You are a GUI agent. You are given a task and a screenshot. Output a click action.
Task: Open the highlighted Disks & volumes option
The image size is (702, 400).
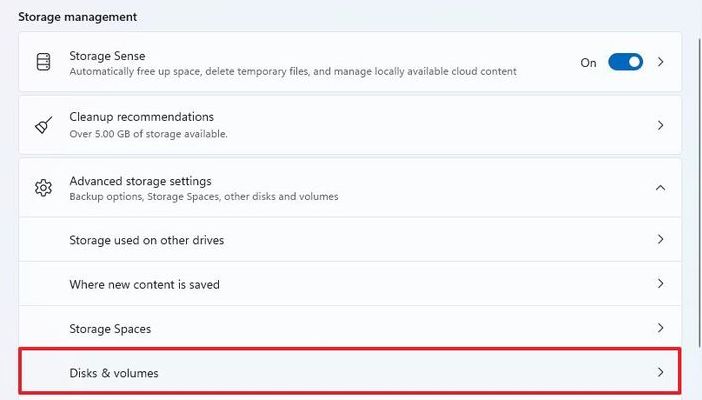114,373
